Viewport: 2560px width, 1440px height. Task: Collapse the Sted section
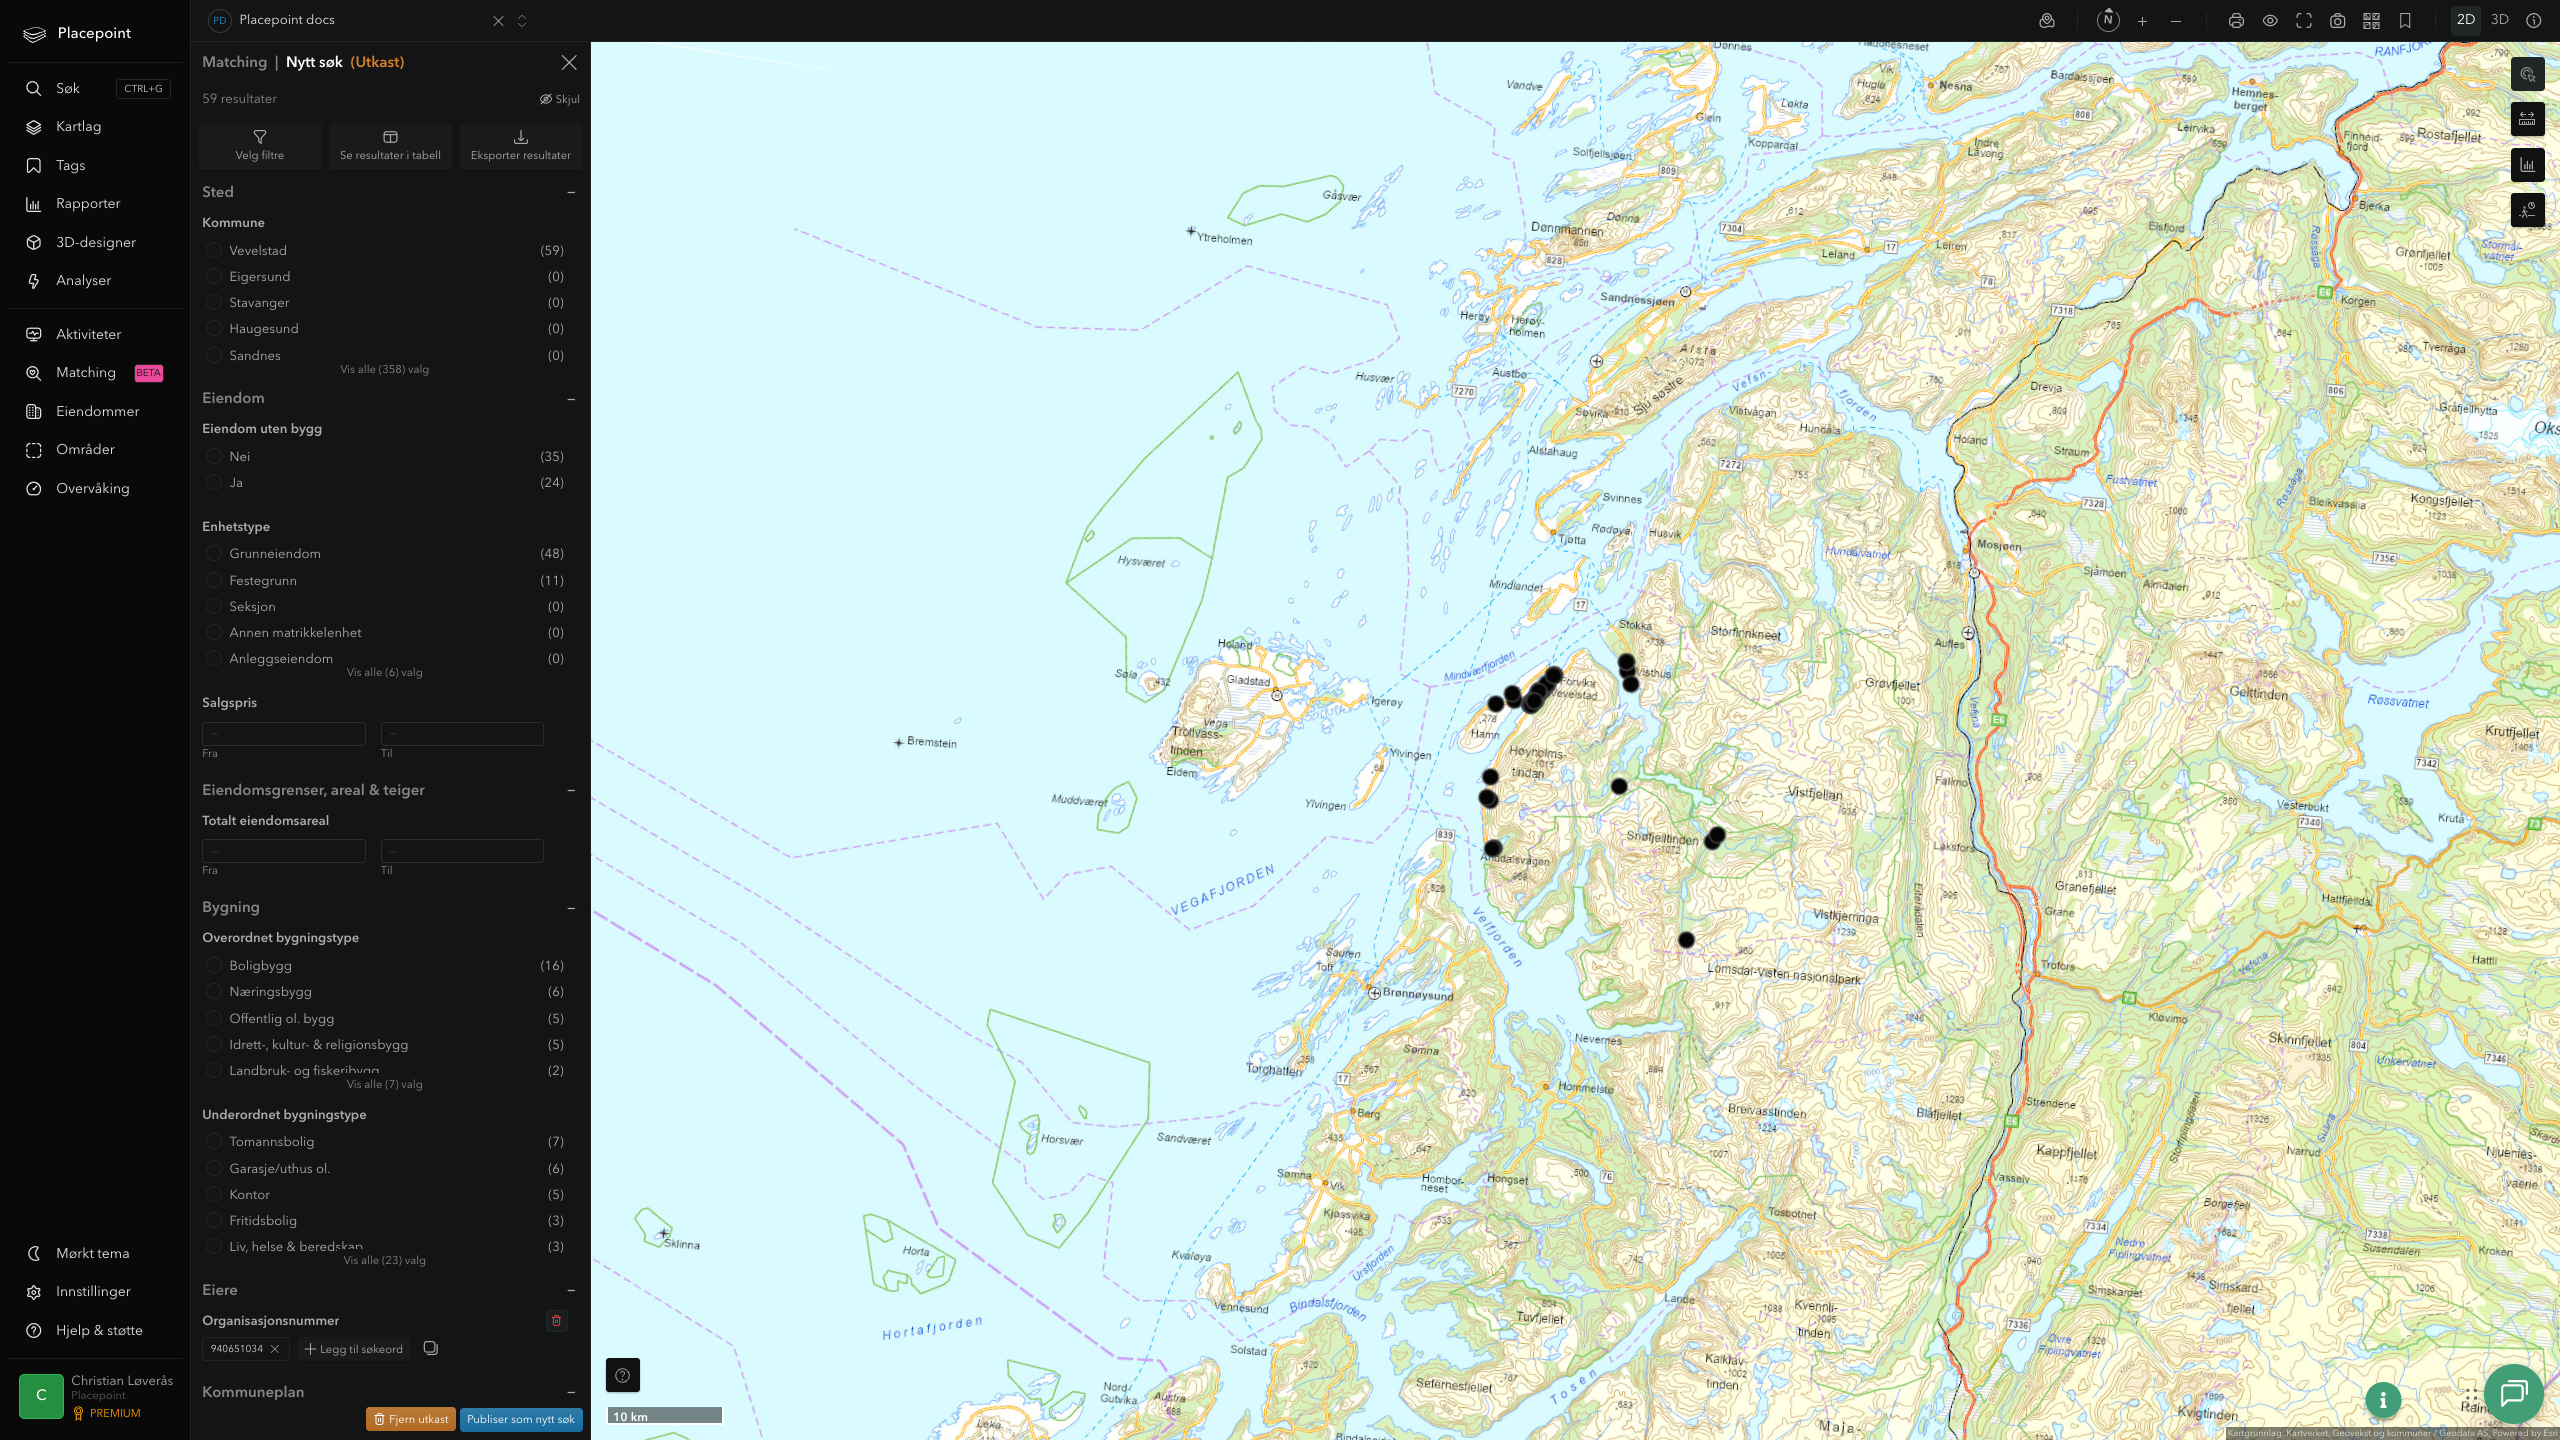(x=571, y=193)
